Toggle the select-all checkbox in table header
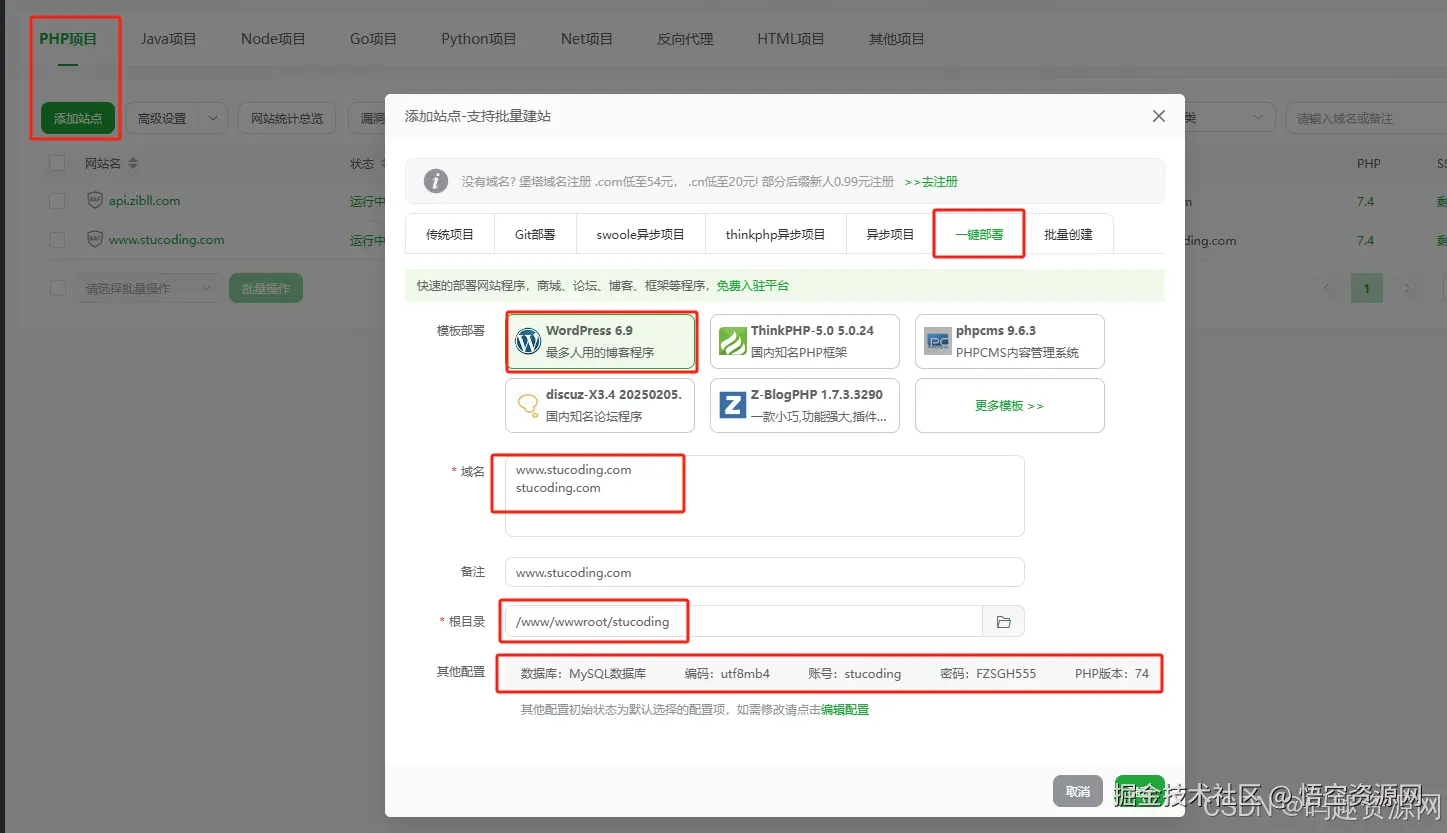1447x833 pixels. pos(57,163)
